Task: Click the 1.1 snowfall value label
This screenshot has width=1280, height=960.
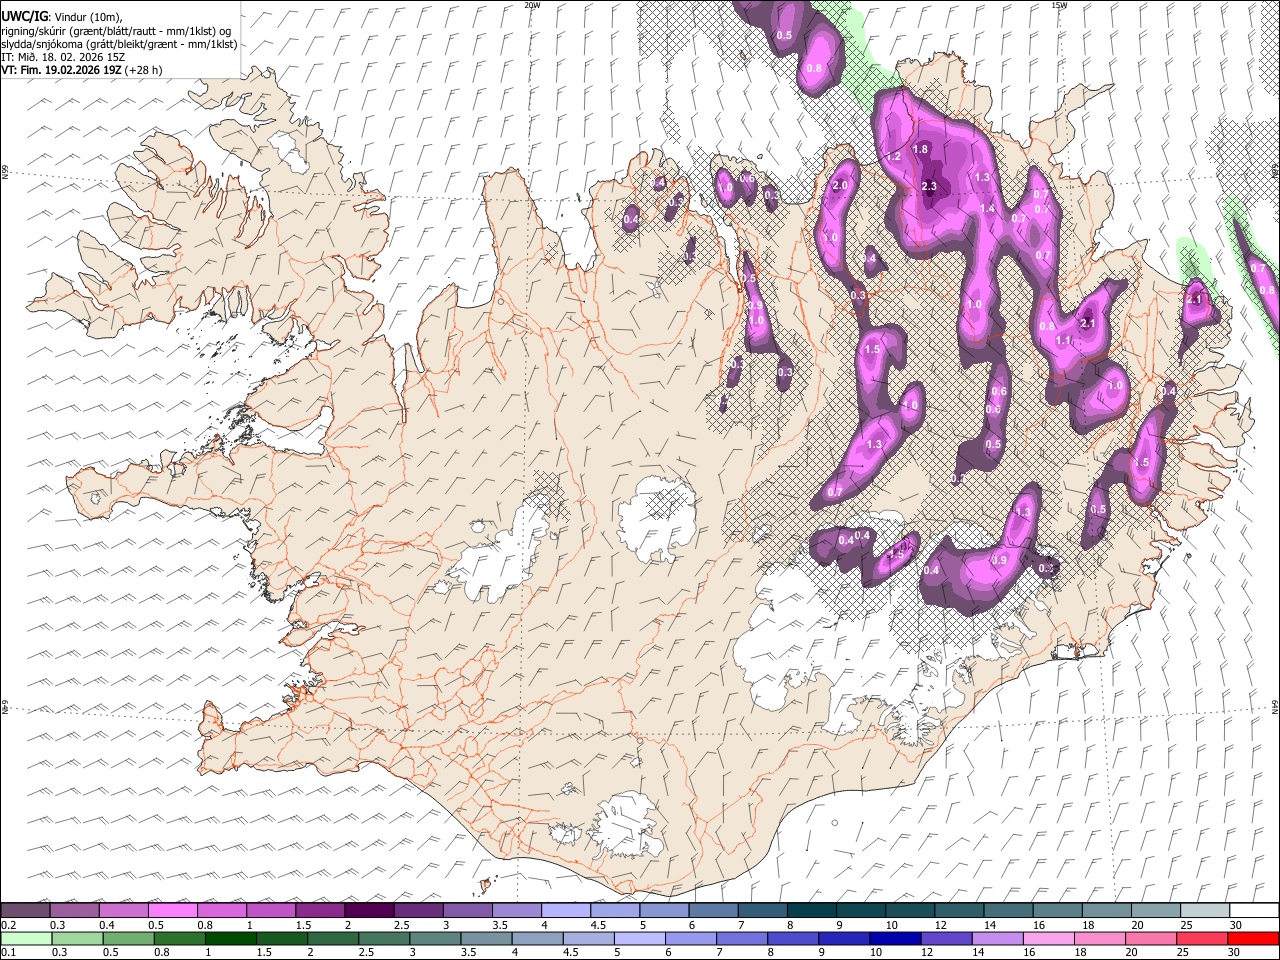Action: (1063, 340)
